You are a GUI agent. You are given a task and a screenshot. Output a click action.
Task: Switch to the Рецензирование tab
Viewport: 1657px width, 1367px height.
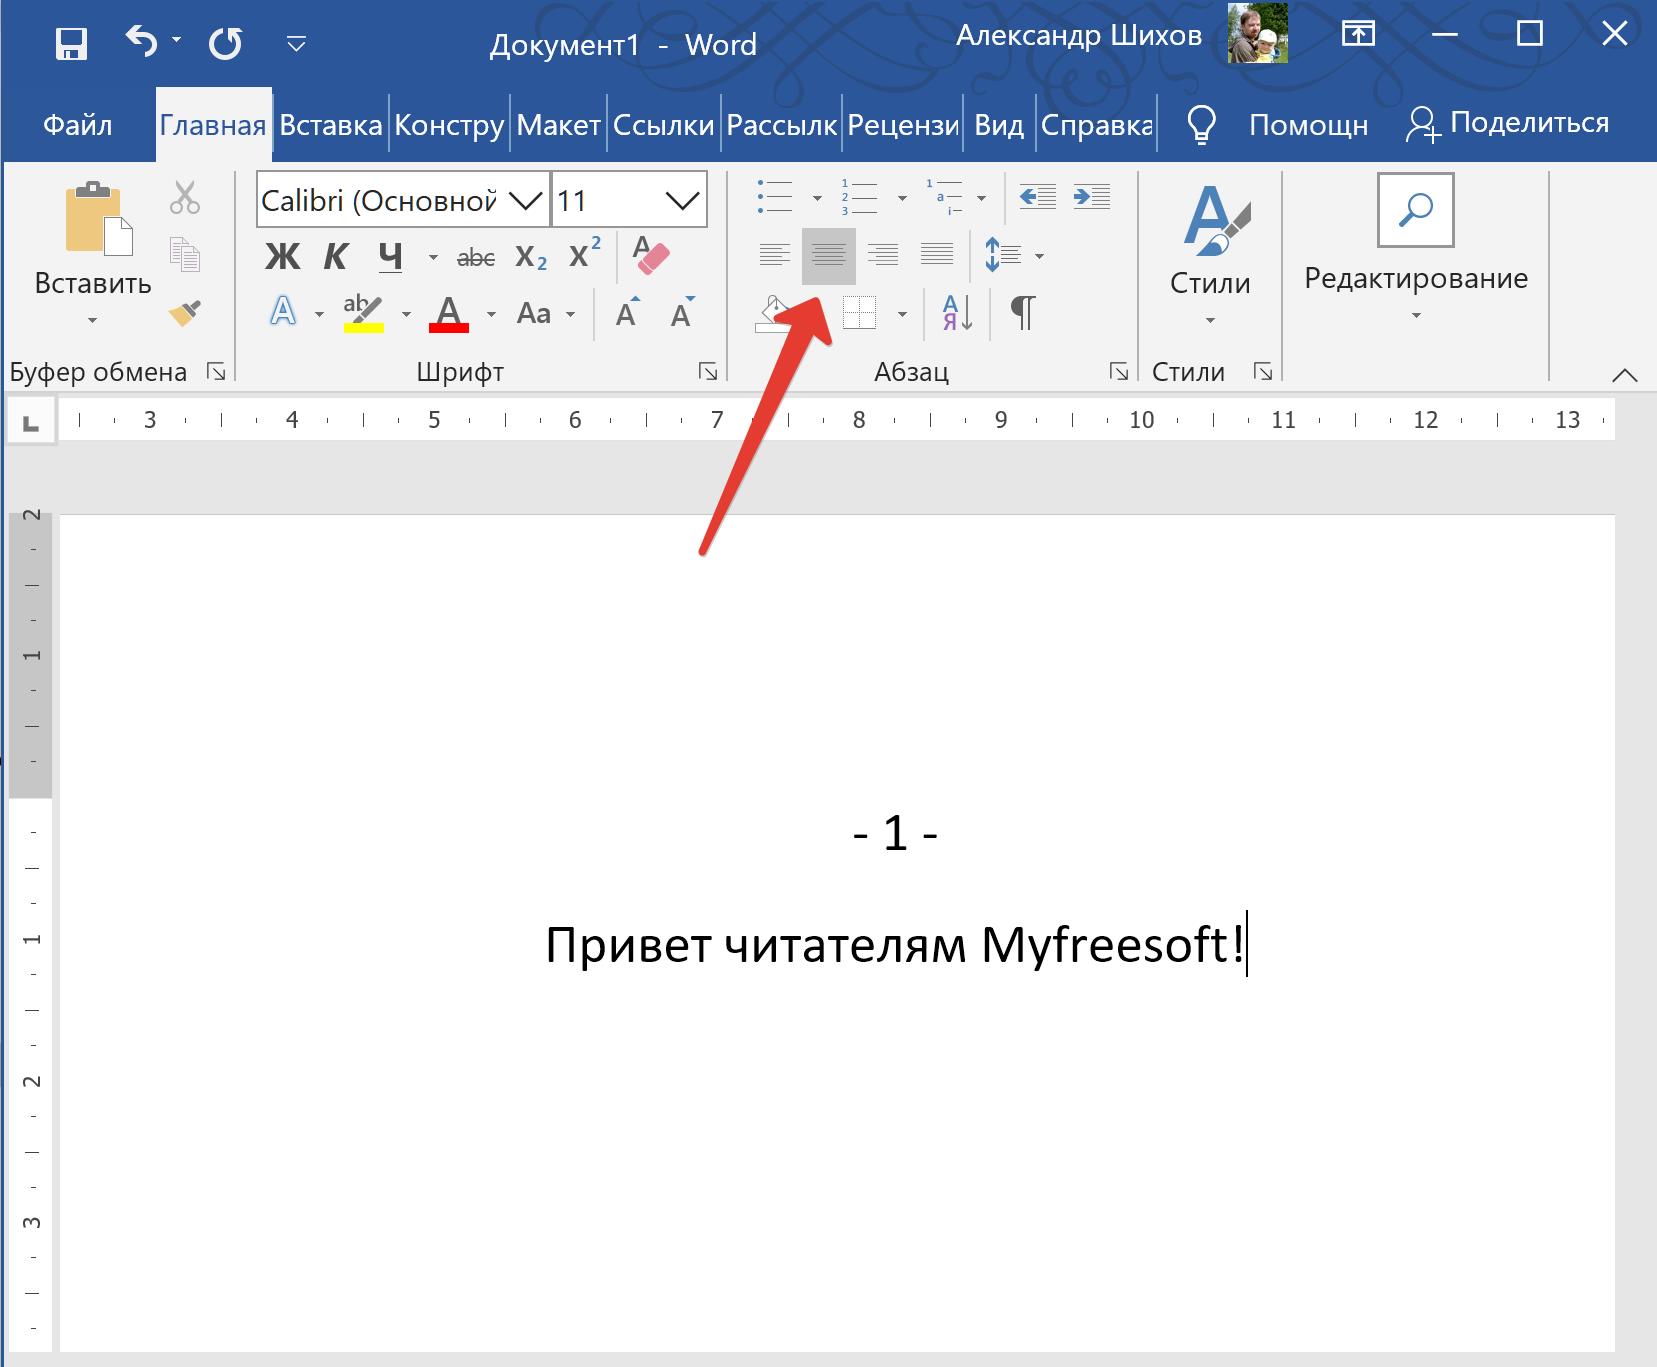coord(903,125)
